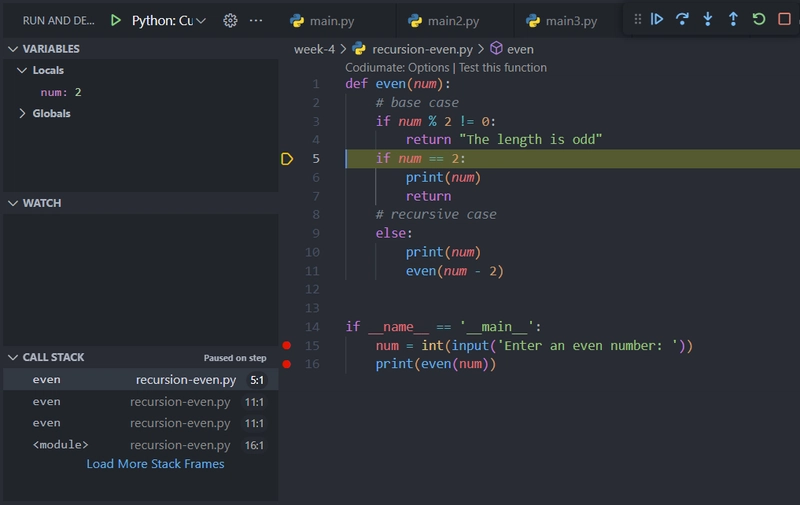Click the highlighted line 5 code

[x=420, y=159]
